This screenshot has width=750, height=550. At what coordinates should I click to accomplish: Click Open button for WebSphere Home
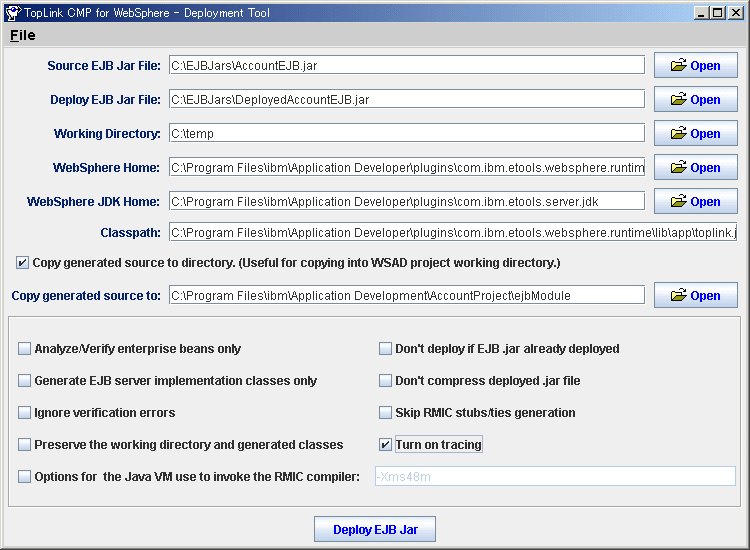(x=695, y=167)
